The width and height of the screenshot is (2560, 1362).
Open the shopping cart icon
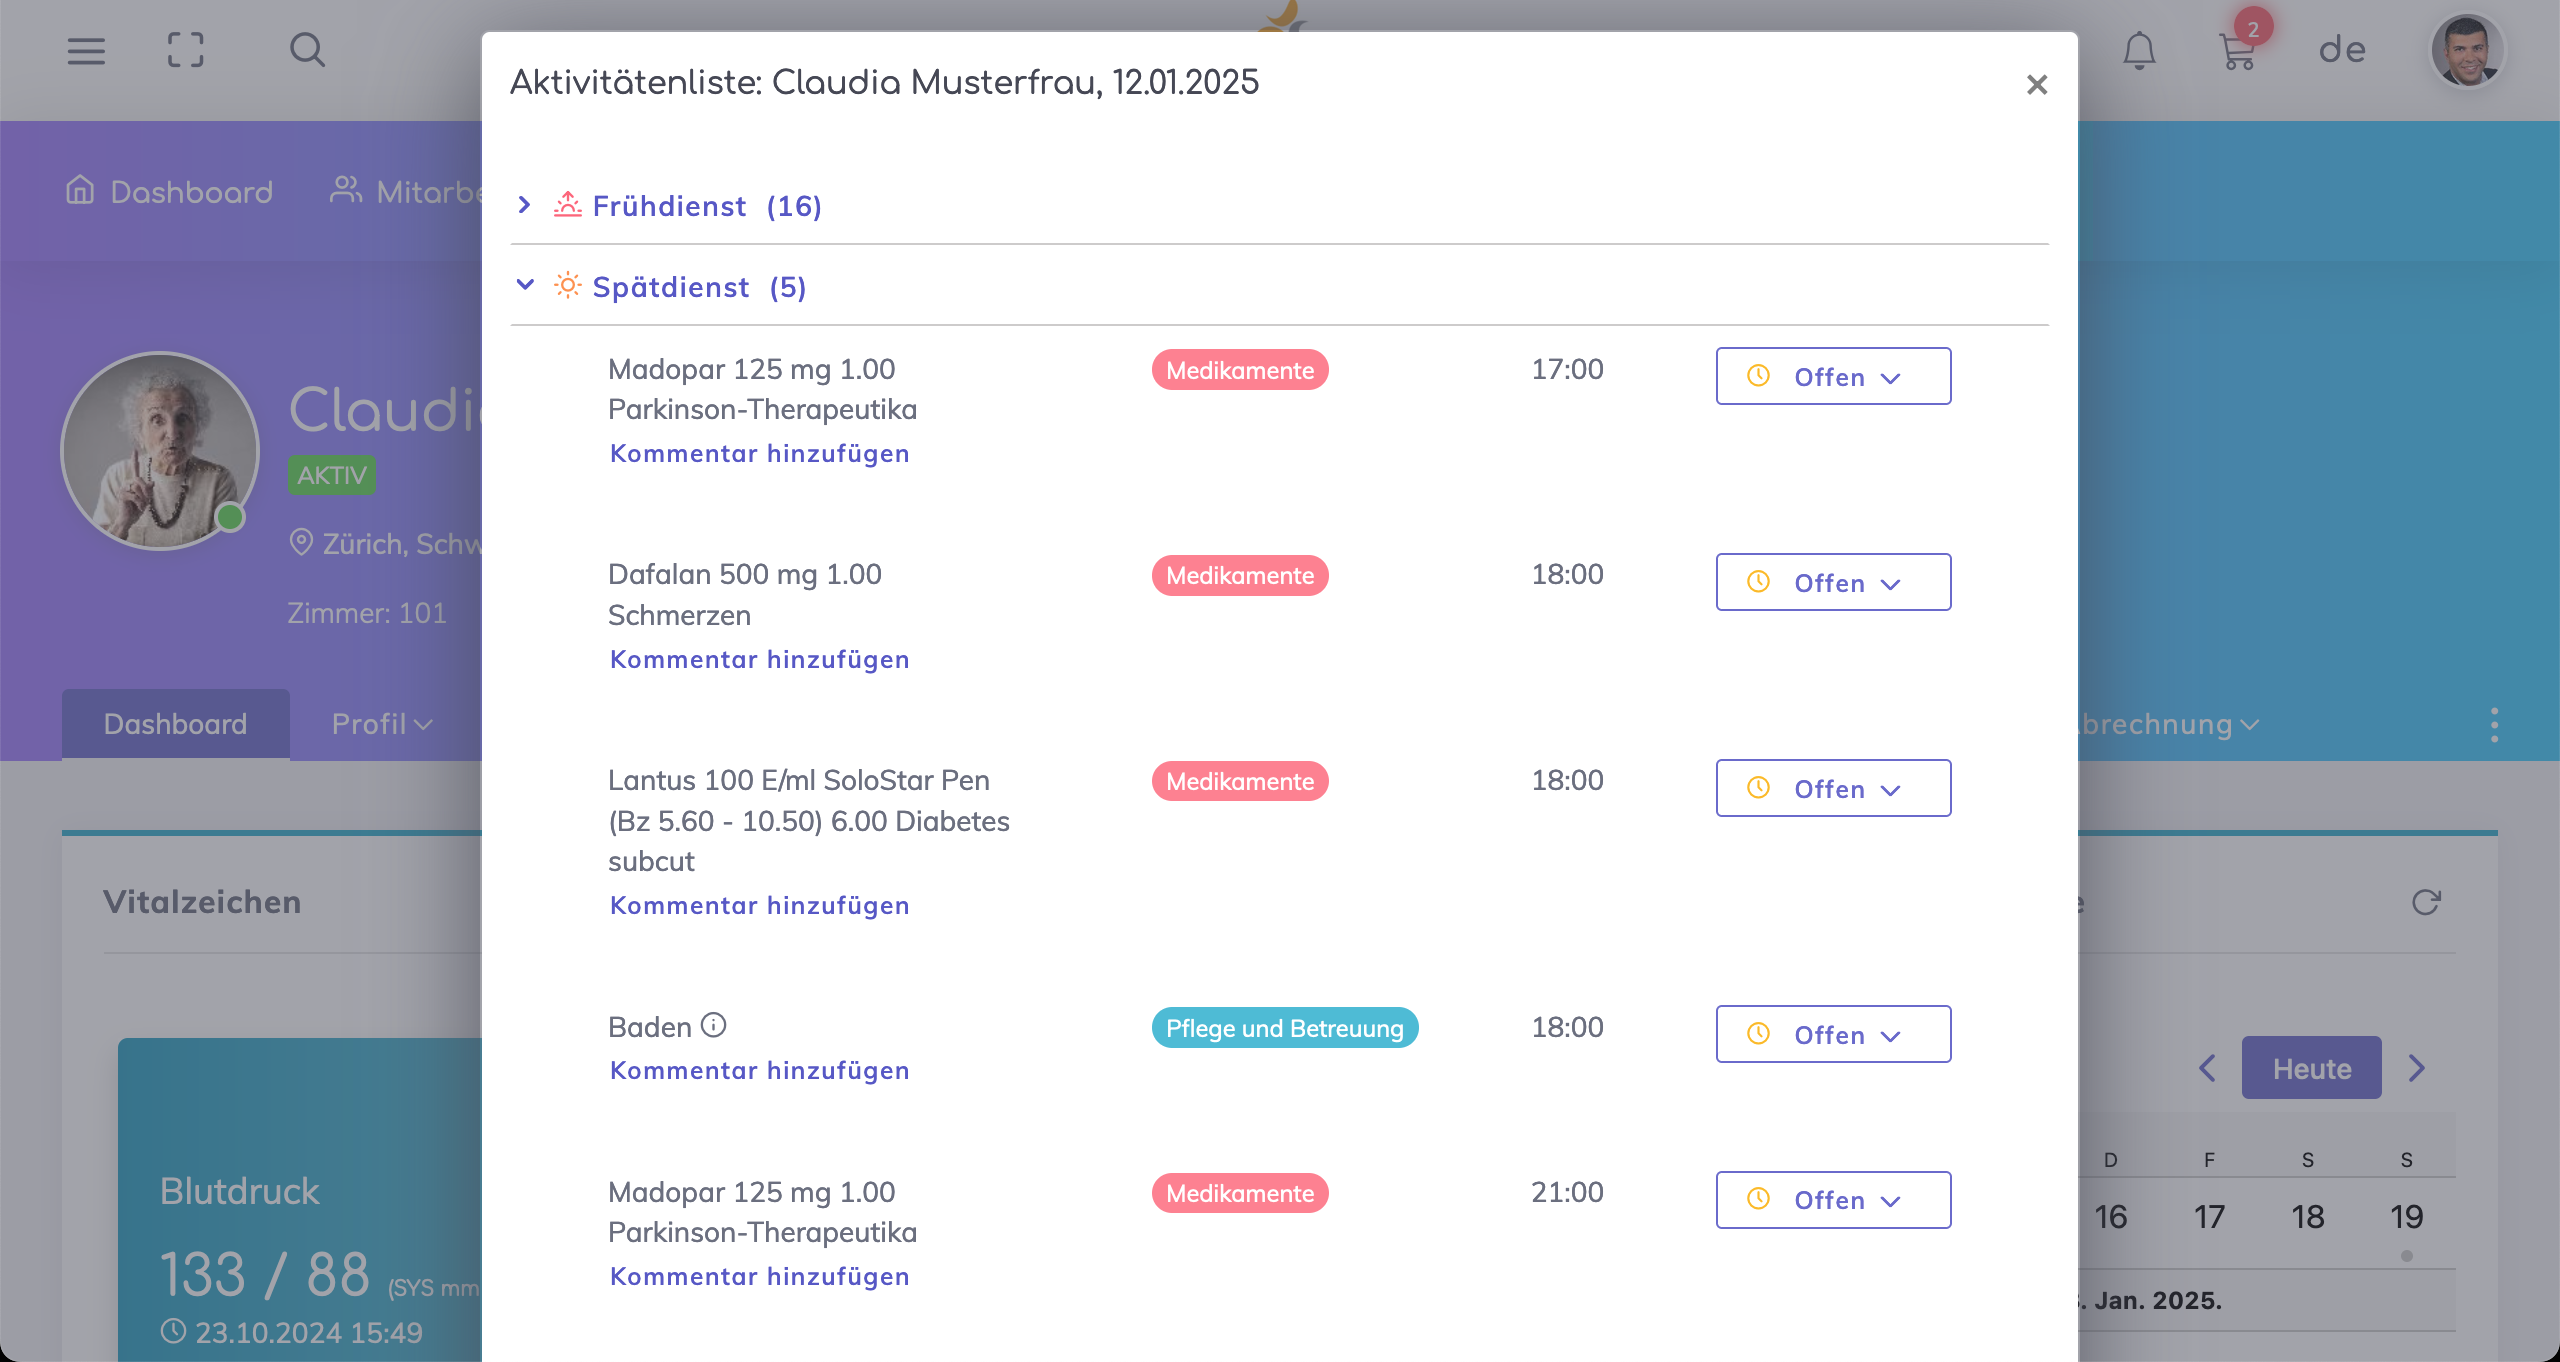click(2237, 50)
